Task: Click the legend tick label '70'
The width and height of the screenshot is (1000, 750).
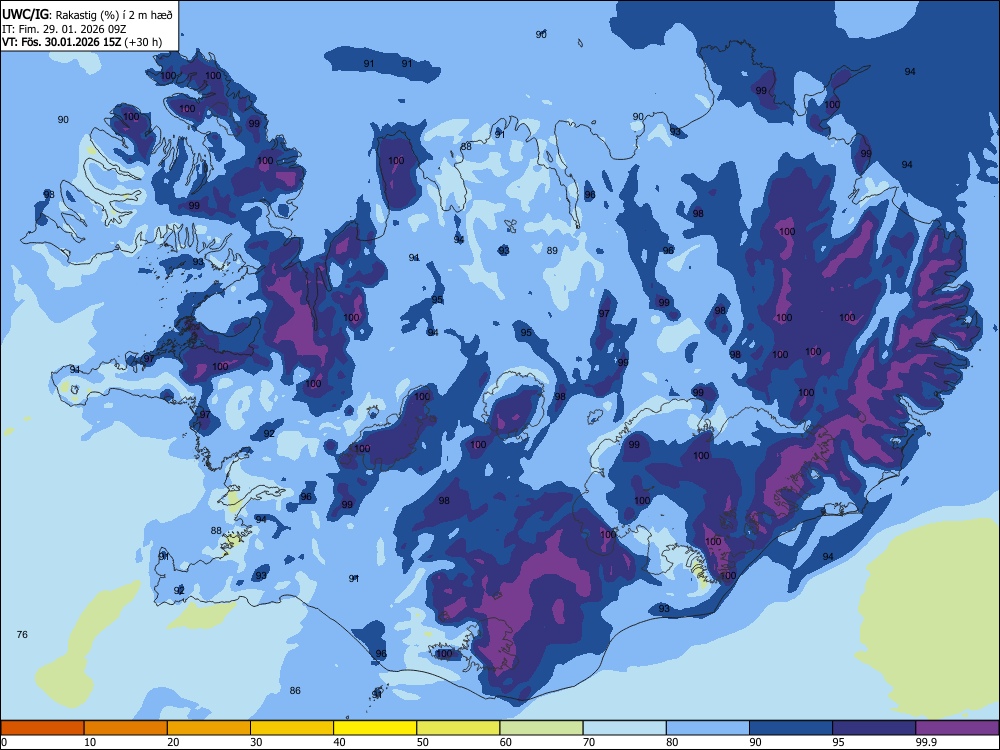Action: (589, 742)
